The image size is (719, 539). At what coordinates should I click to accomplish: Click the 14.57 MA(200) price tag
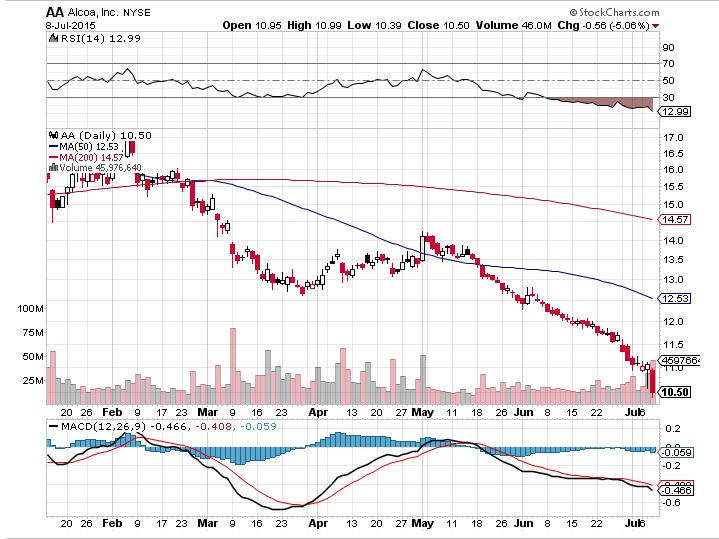tap(674, 219)
